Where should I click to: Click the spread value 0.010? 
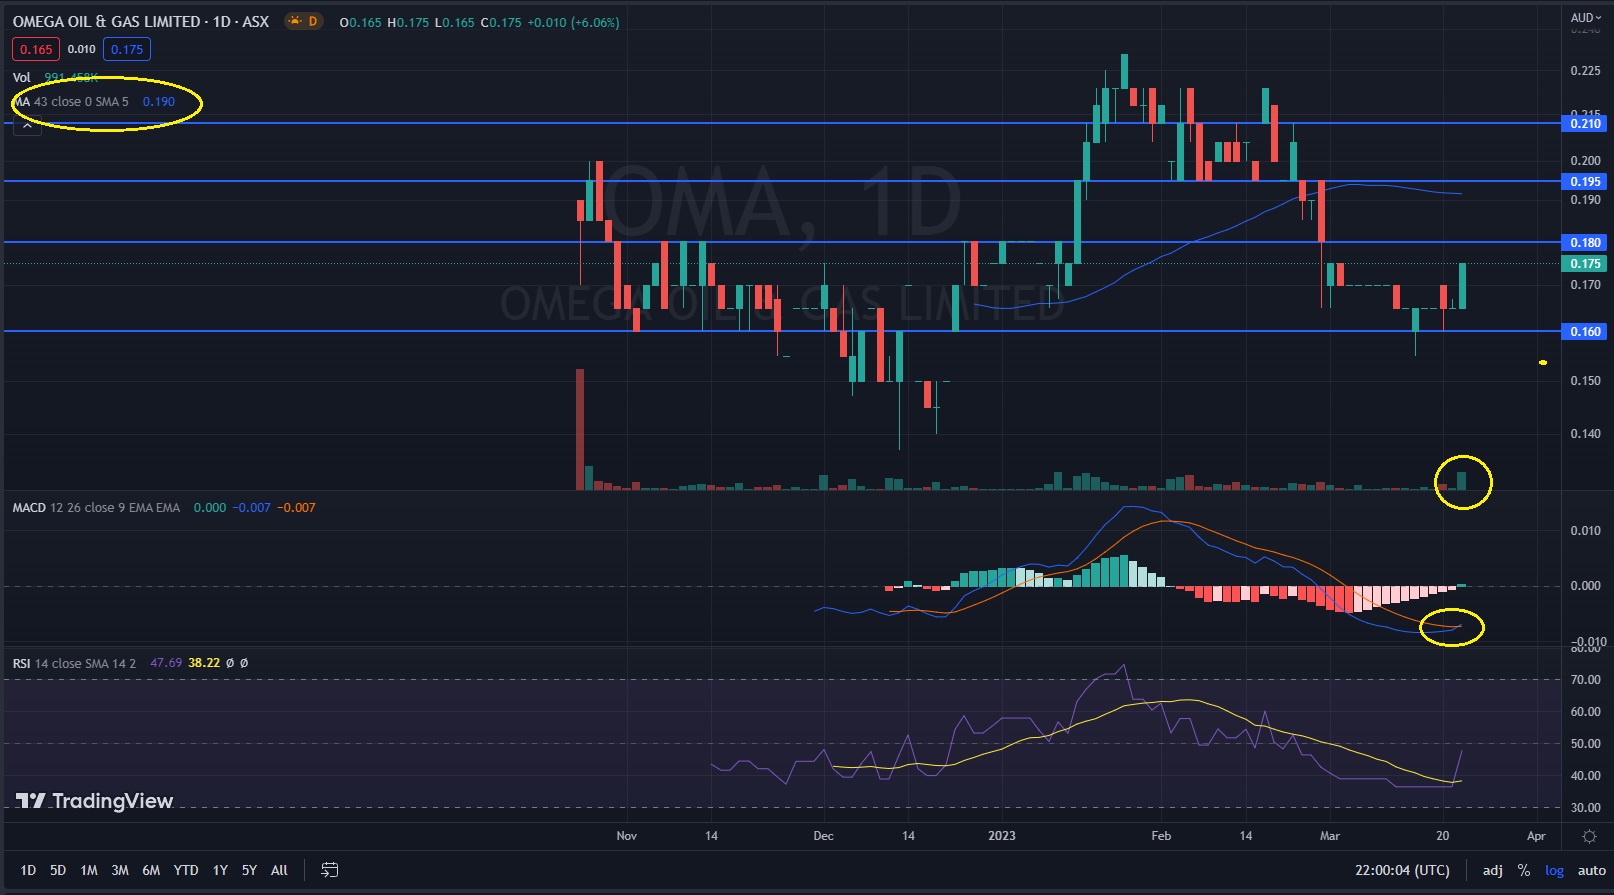[82, 49]
